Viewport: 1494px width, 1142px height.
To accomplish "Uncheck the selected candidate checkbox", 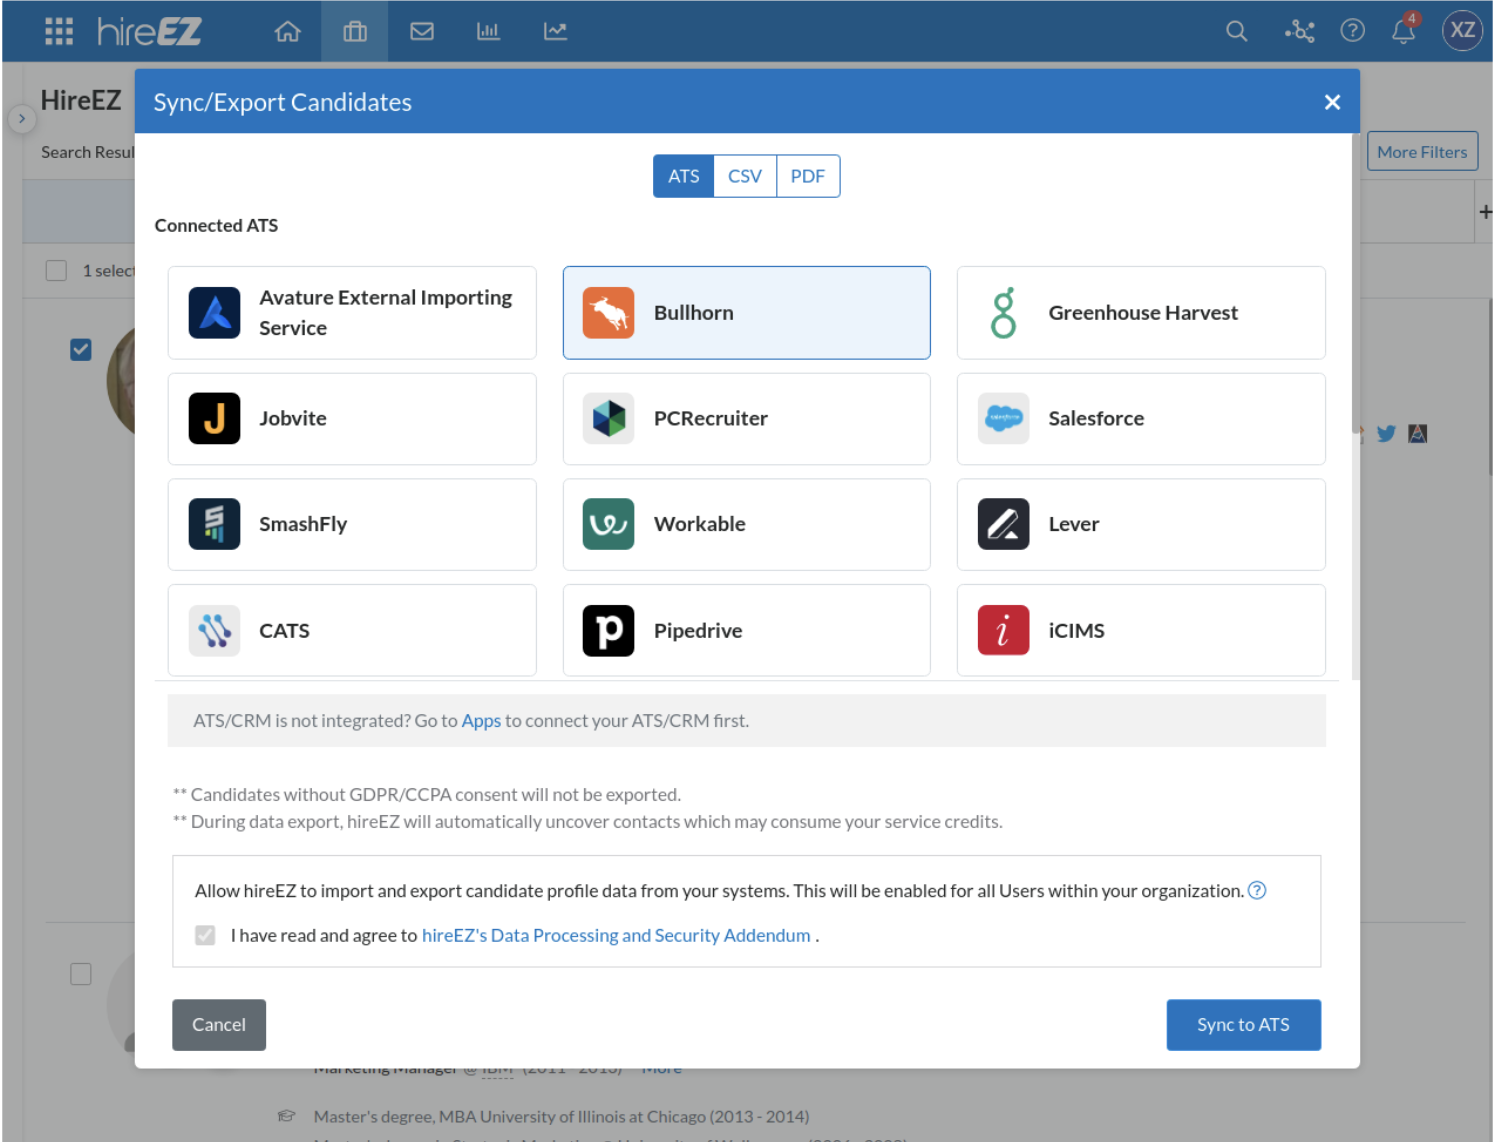I will tap(81, 350).
